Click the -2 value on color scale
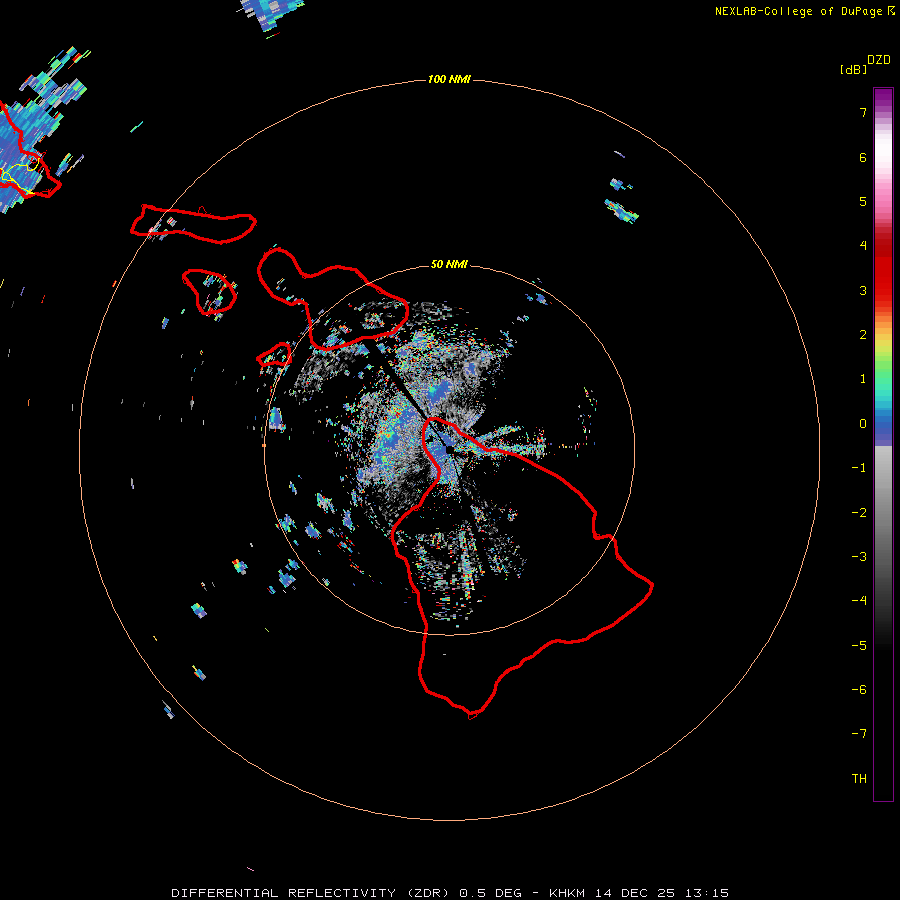 click(x=859, y=513)
